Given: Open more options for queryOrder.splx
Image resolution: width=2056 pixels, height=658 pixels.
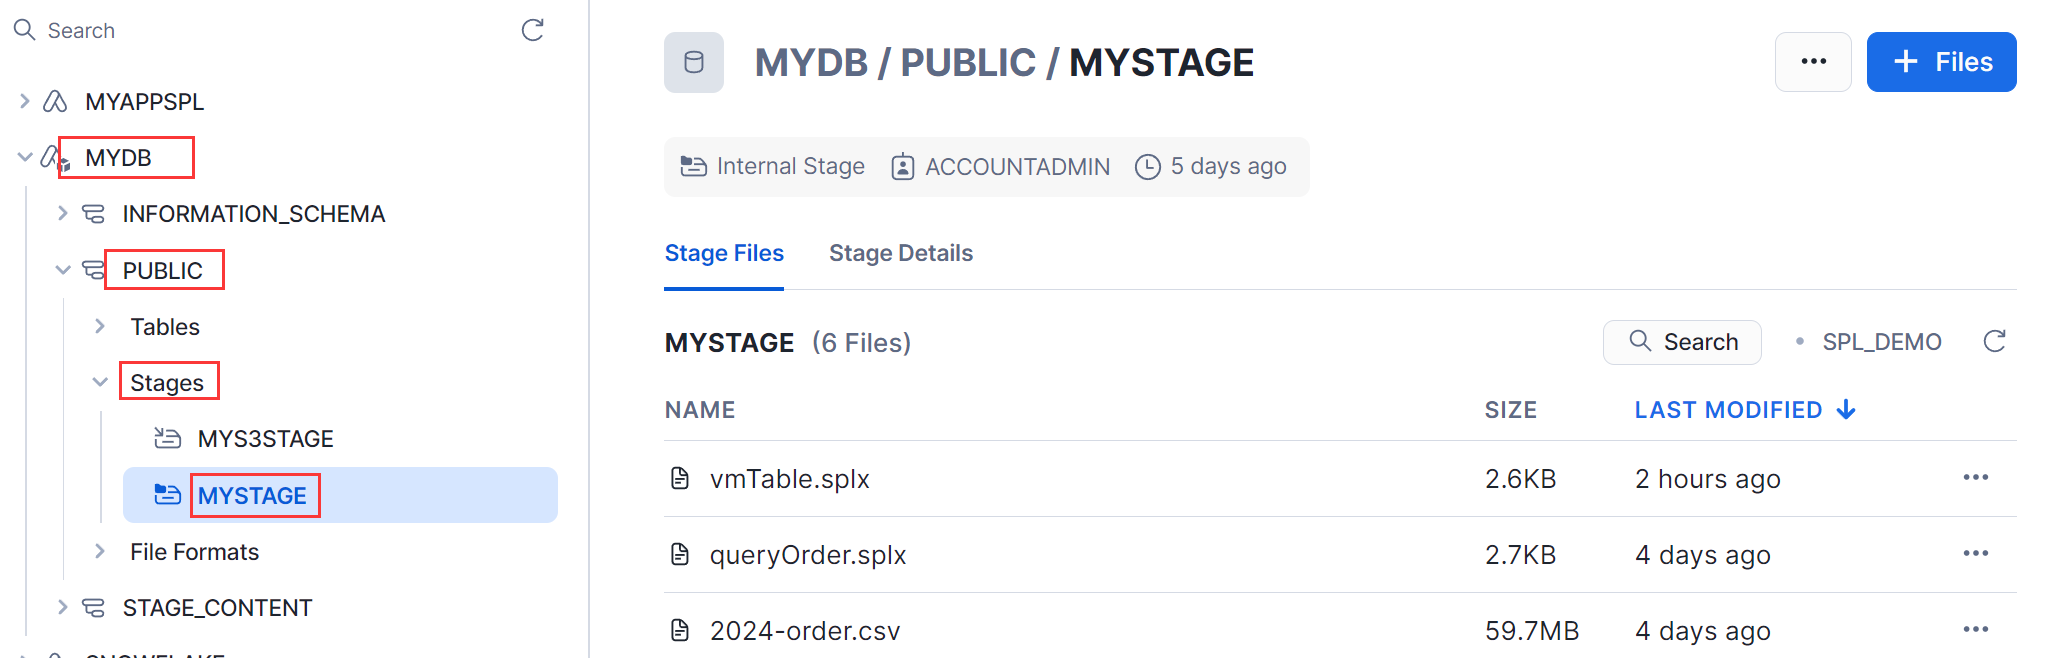Looking at the screenshot, I should click(1975, 554).
